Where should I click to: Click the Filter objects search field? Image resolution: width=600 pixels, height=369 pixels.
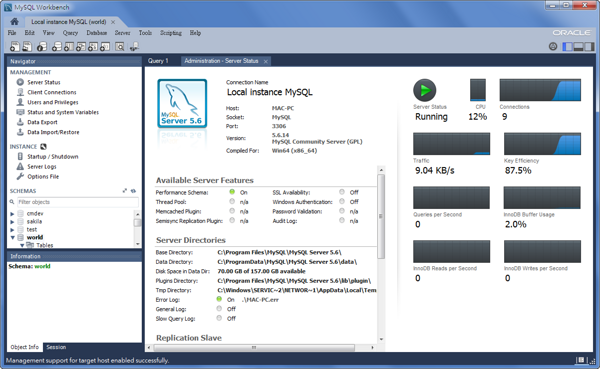(x=78, y=202)
